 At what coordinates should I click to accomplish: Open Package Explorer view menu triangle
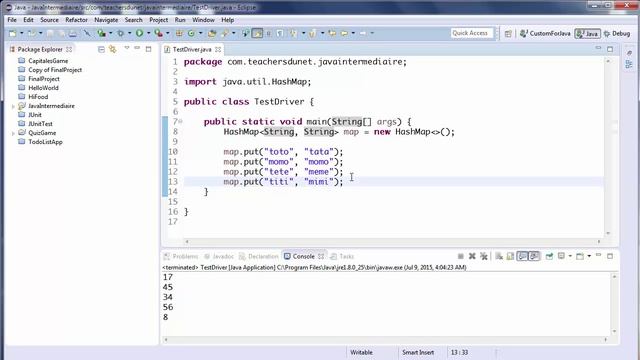coord(127,48)
